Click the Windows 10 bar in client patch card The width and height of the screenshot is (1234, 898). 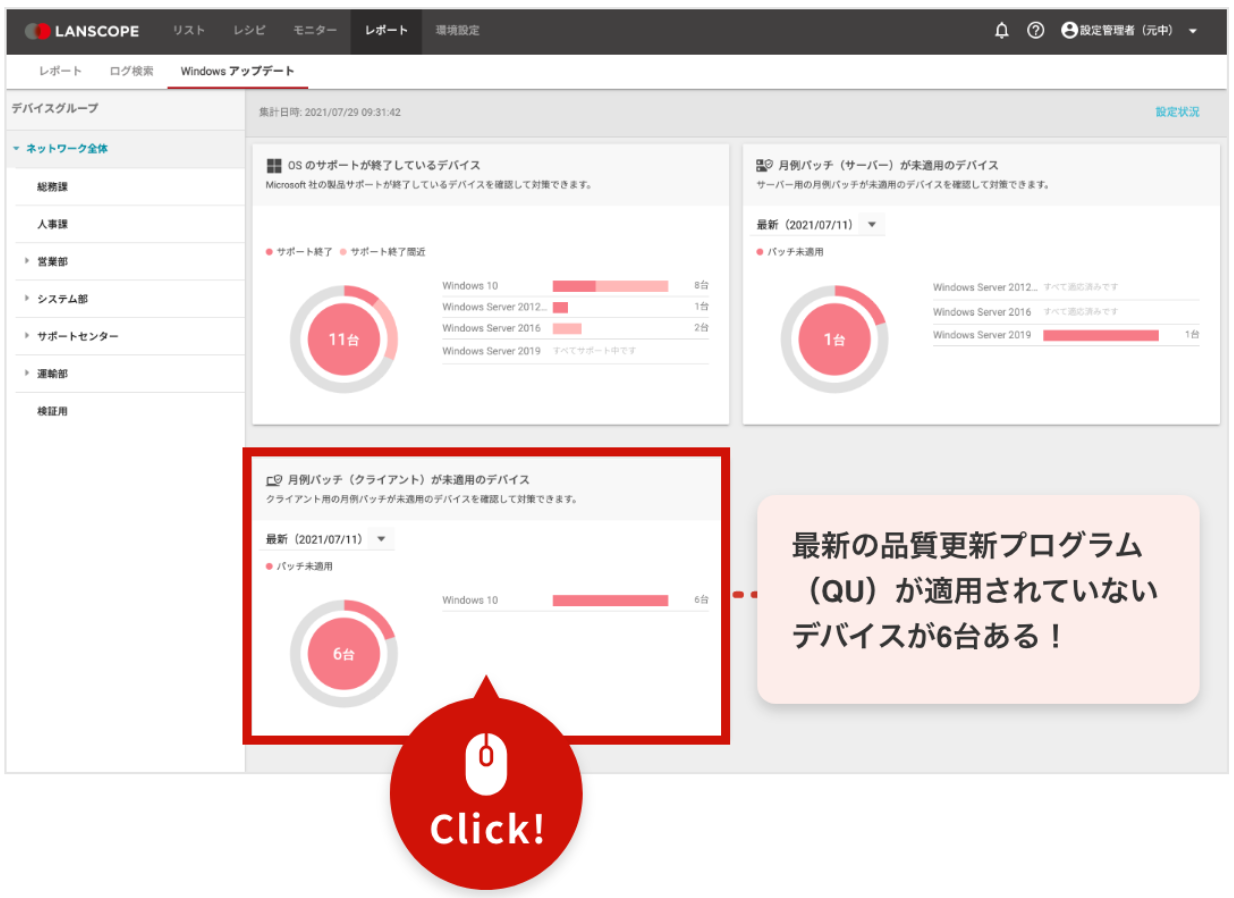[610, 600]
